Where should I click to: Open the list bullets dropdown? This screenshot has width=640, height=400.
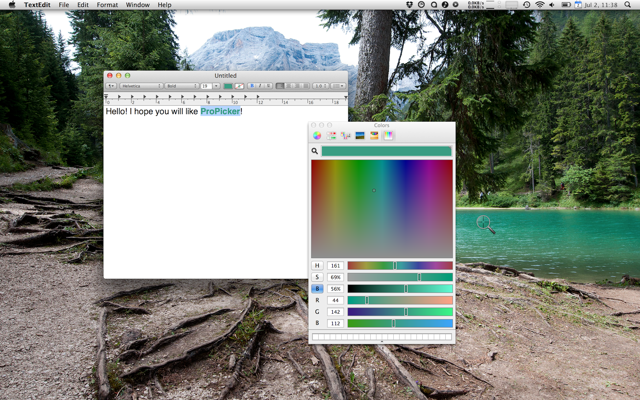tap(338, 86)
